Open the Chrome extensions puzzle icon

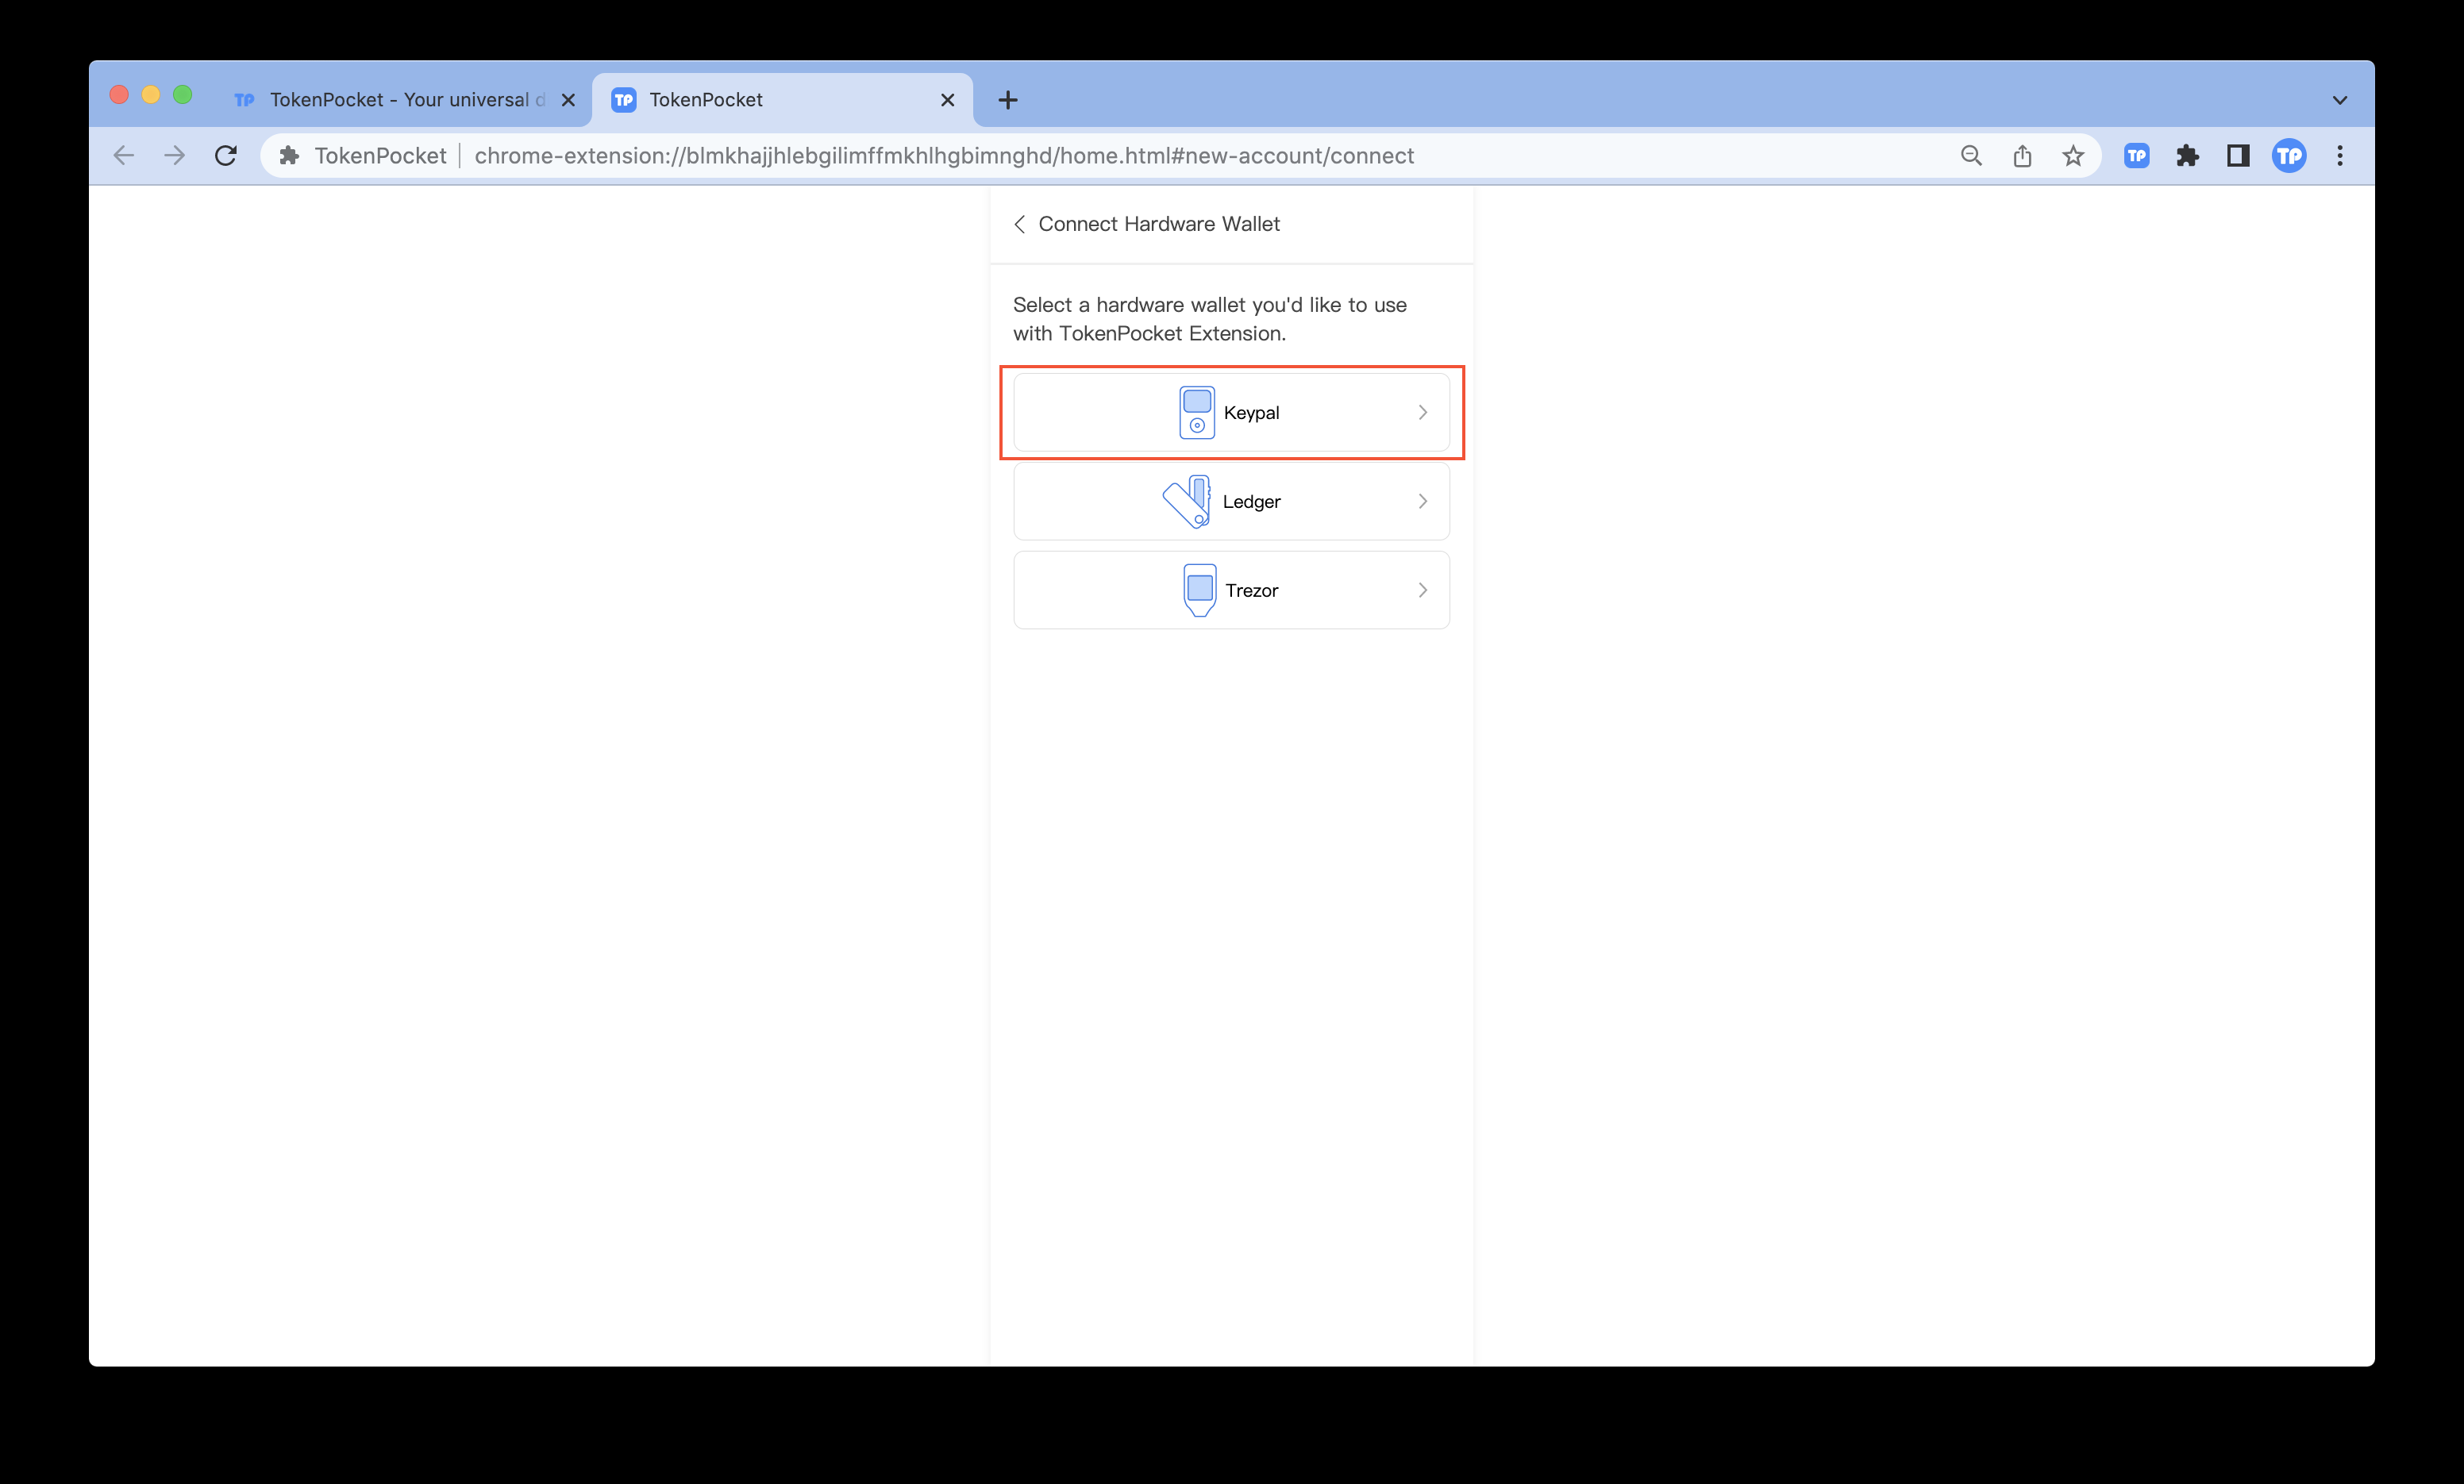(x=2187, y=156)
